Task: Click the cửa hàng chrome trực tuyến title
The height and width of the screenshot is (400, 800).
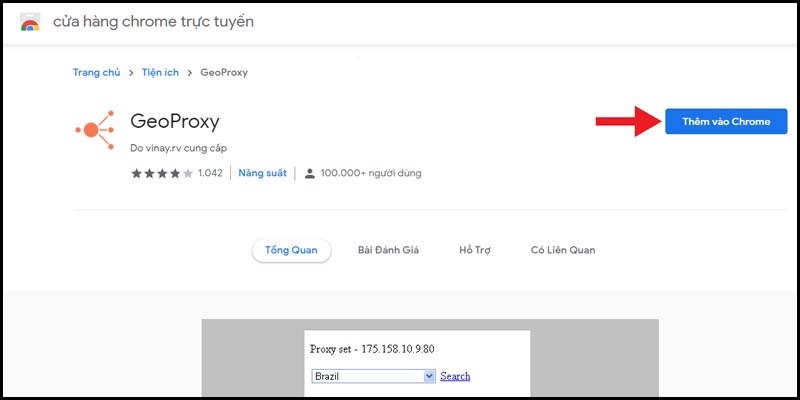Action: click(153, 22)
